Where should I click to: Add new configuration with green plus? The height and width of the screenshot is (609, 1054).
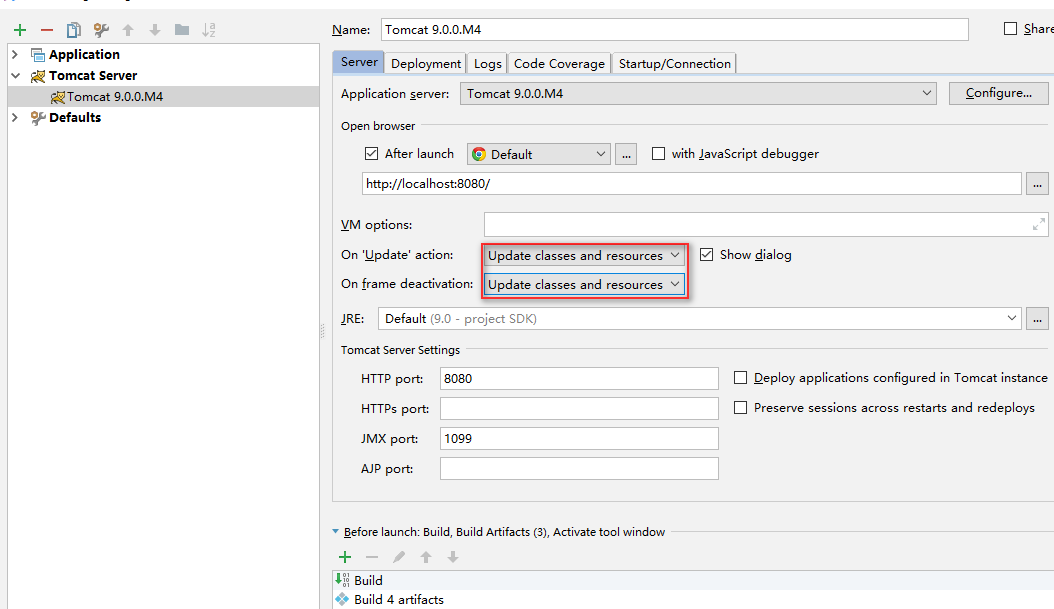point(20,30)
